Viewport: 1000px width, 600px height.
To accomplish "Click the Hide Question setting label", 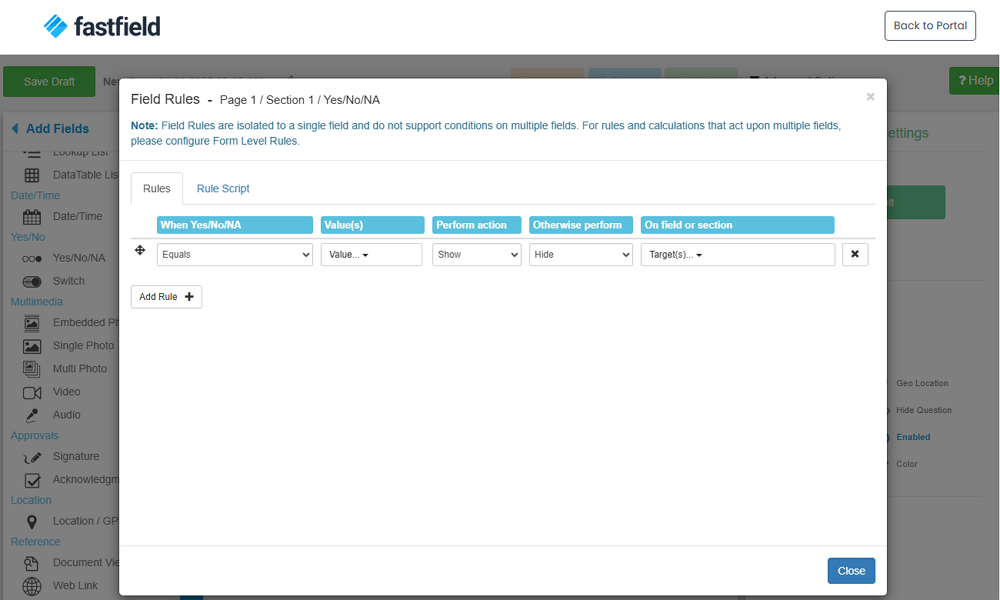I will (923, 410).
